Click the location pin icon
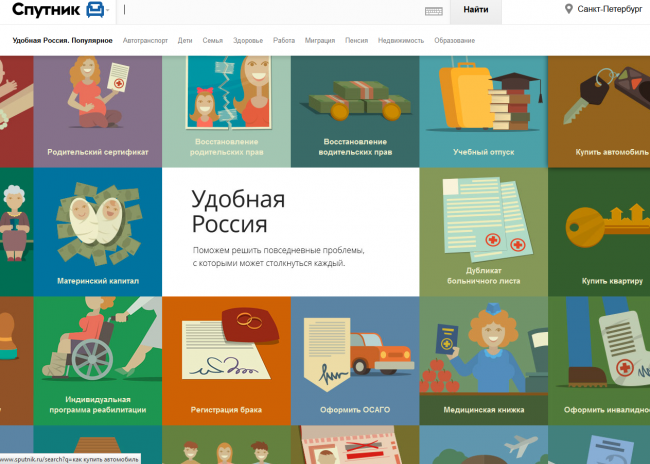Viewport: 650px width, 464px height. point(569,9)
